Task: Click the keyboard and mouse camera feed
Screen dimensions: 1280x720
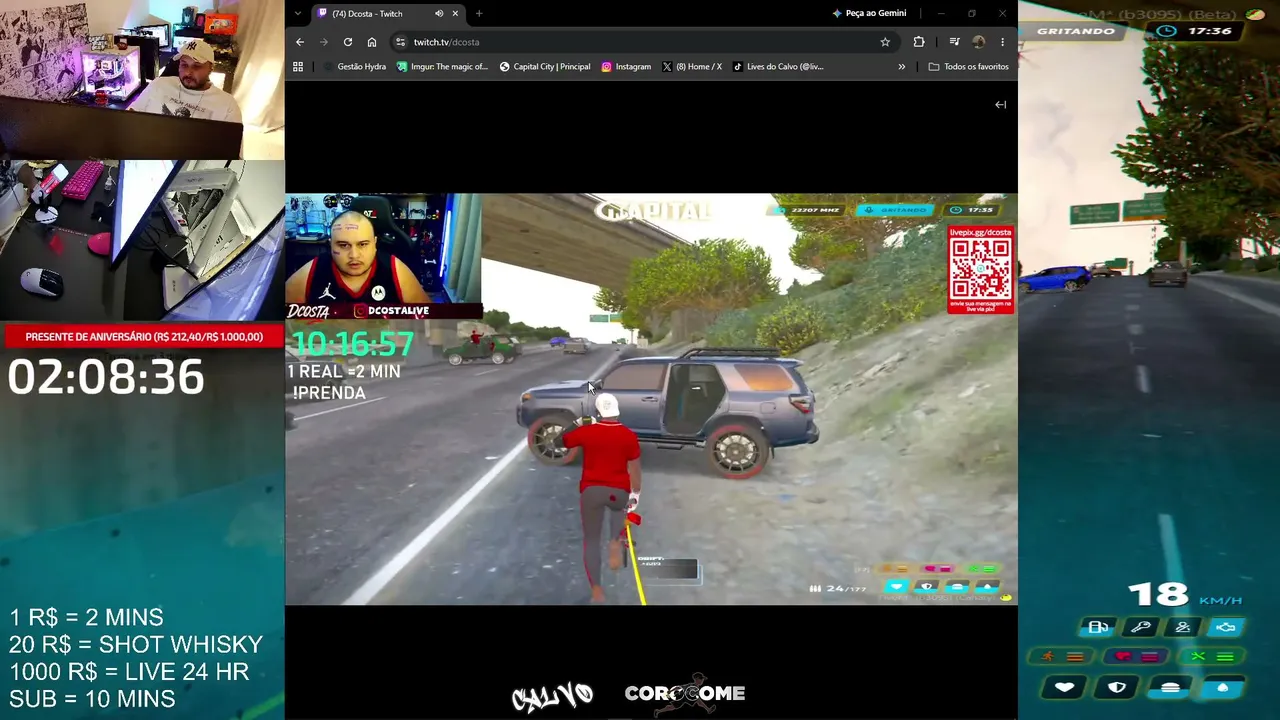Action: click(142, 240)
